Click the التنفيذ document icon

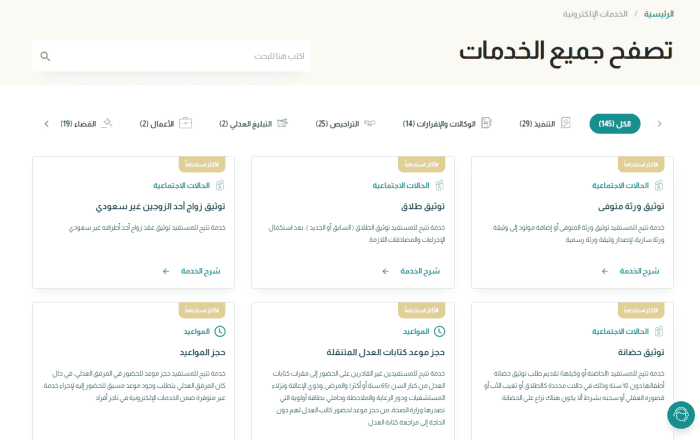pyautogui.click(x=566, y=123)
